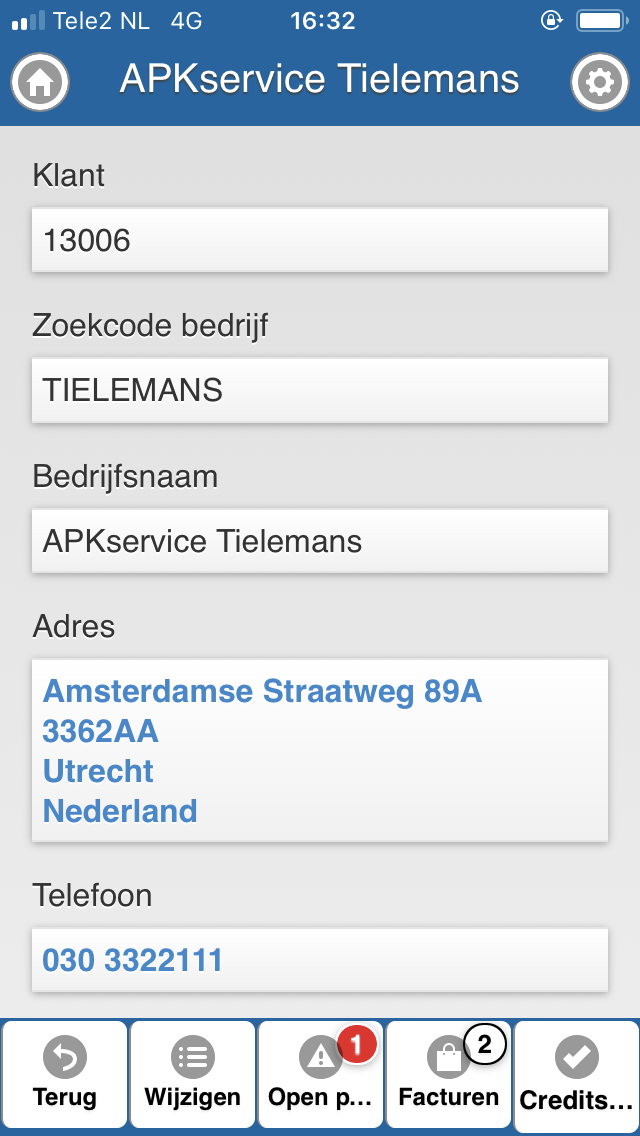Tap the Wijzigen list icon
The width and height of the screenshot is (640, 1136).
(x=193, y=1057)
